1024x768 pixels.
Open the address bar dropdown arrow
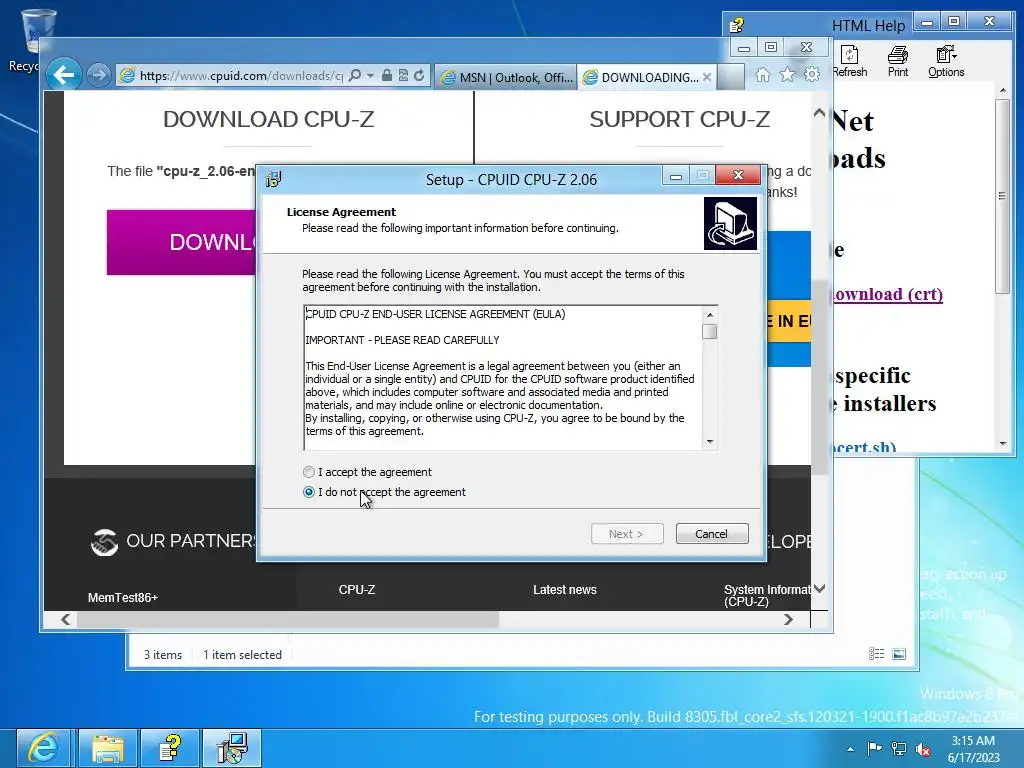tap(370, 76)
